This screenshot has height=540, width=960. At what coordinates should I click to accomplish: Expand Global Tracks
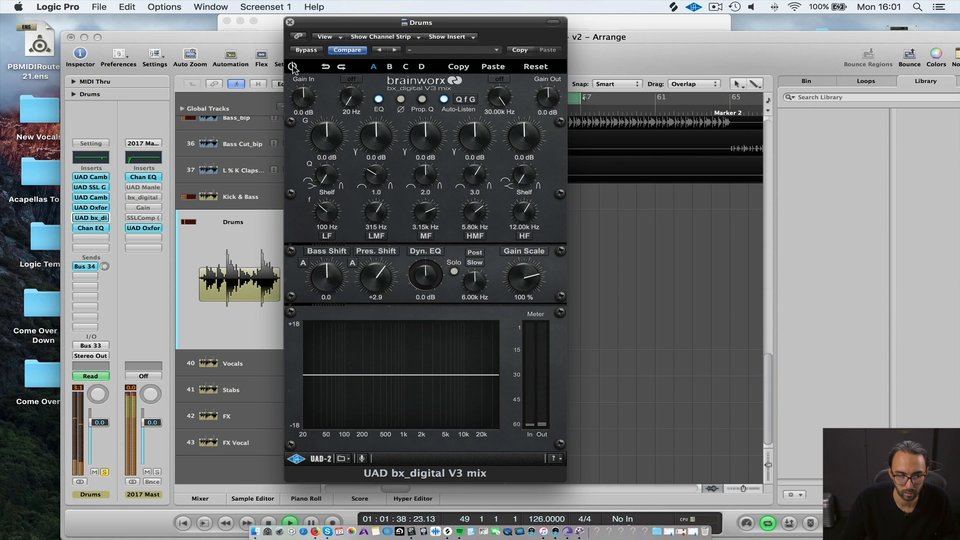[x=182, y=108]
